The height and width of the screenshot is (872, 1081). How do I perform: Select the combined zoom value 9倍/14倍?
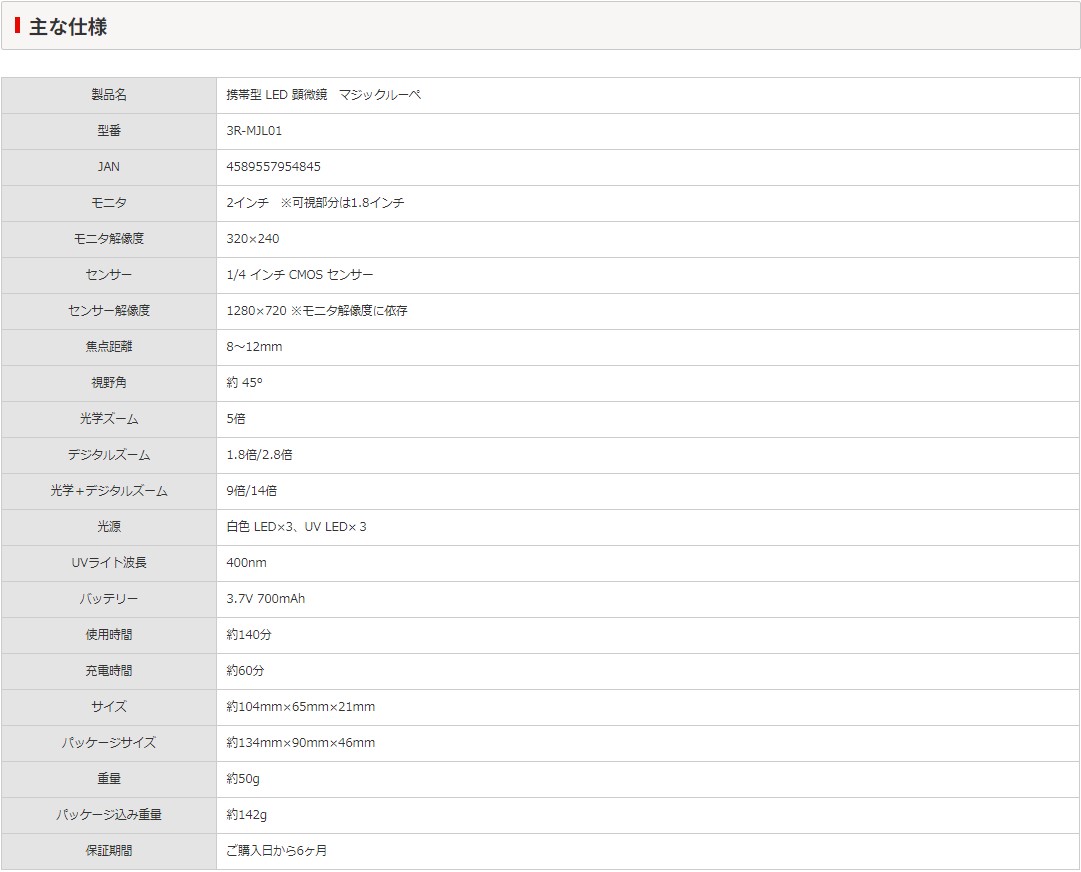click(252, 491)
